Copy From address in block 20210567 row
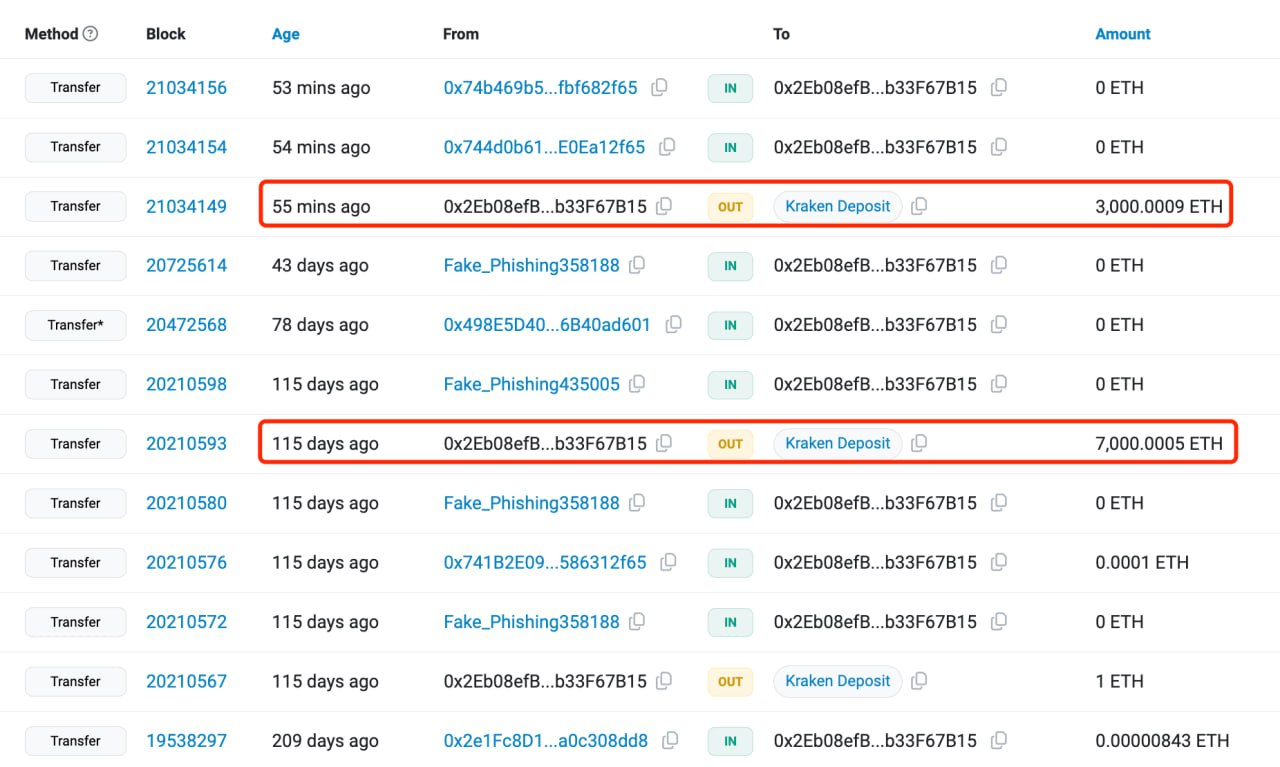The image size is (1280, 767). (x=663, y=681)
